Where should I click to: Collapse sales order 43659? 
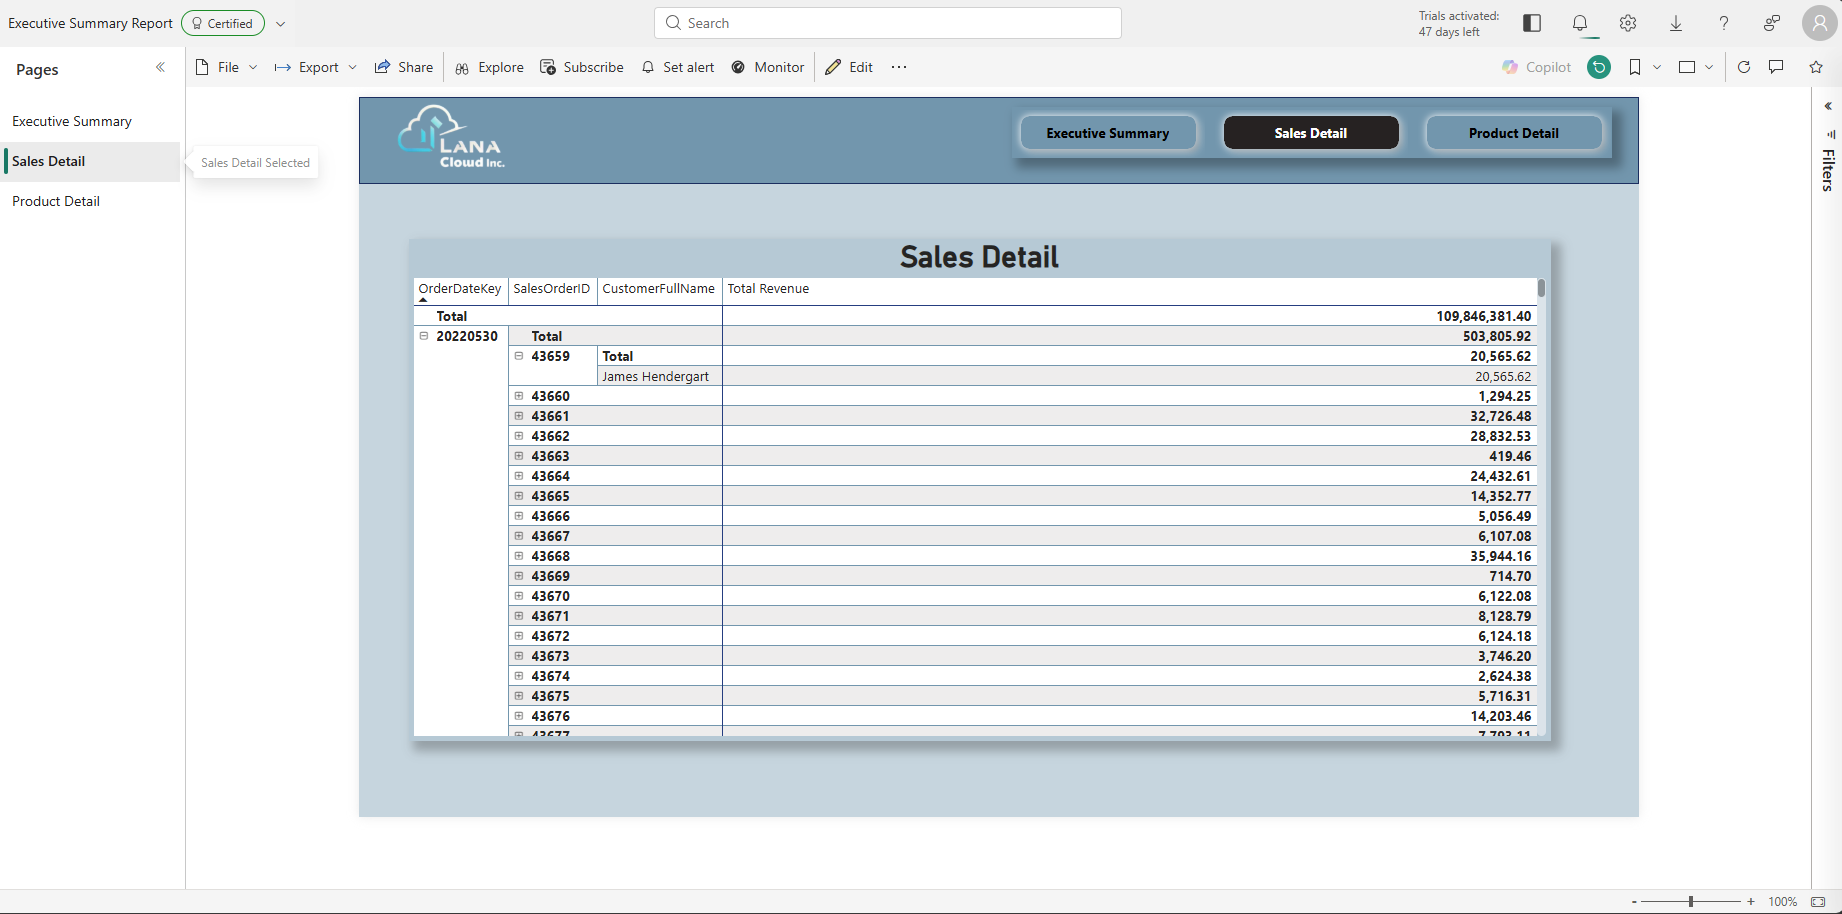point(519,356)
